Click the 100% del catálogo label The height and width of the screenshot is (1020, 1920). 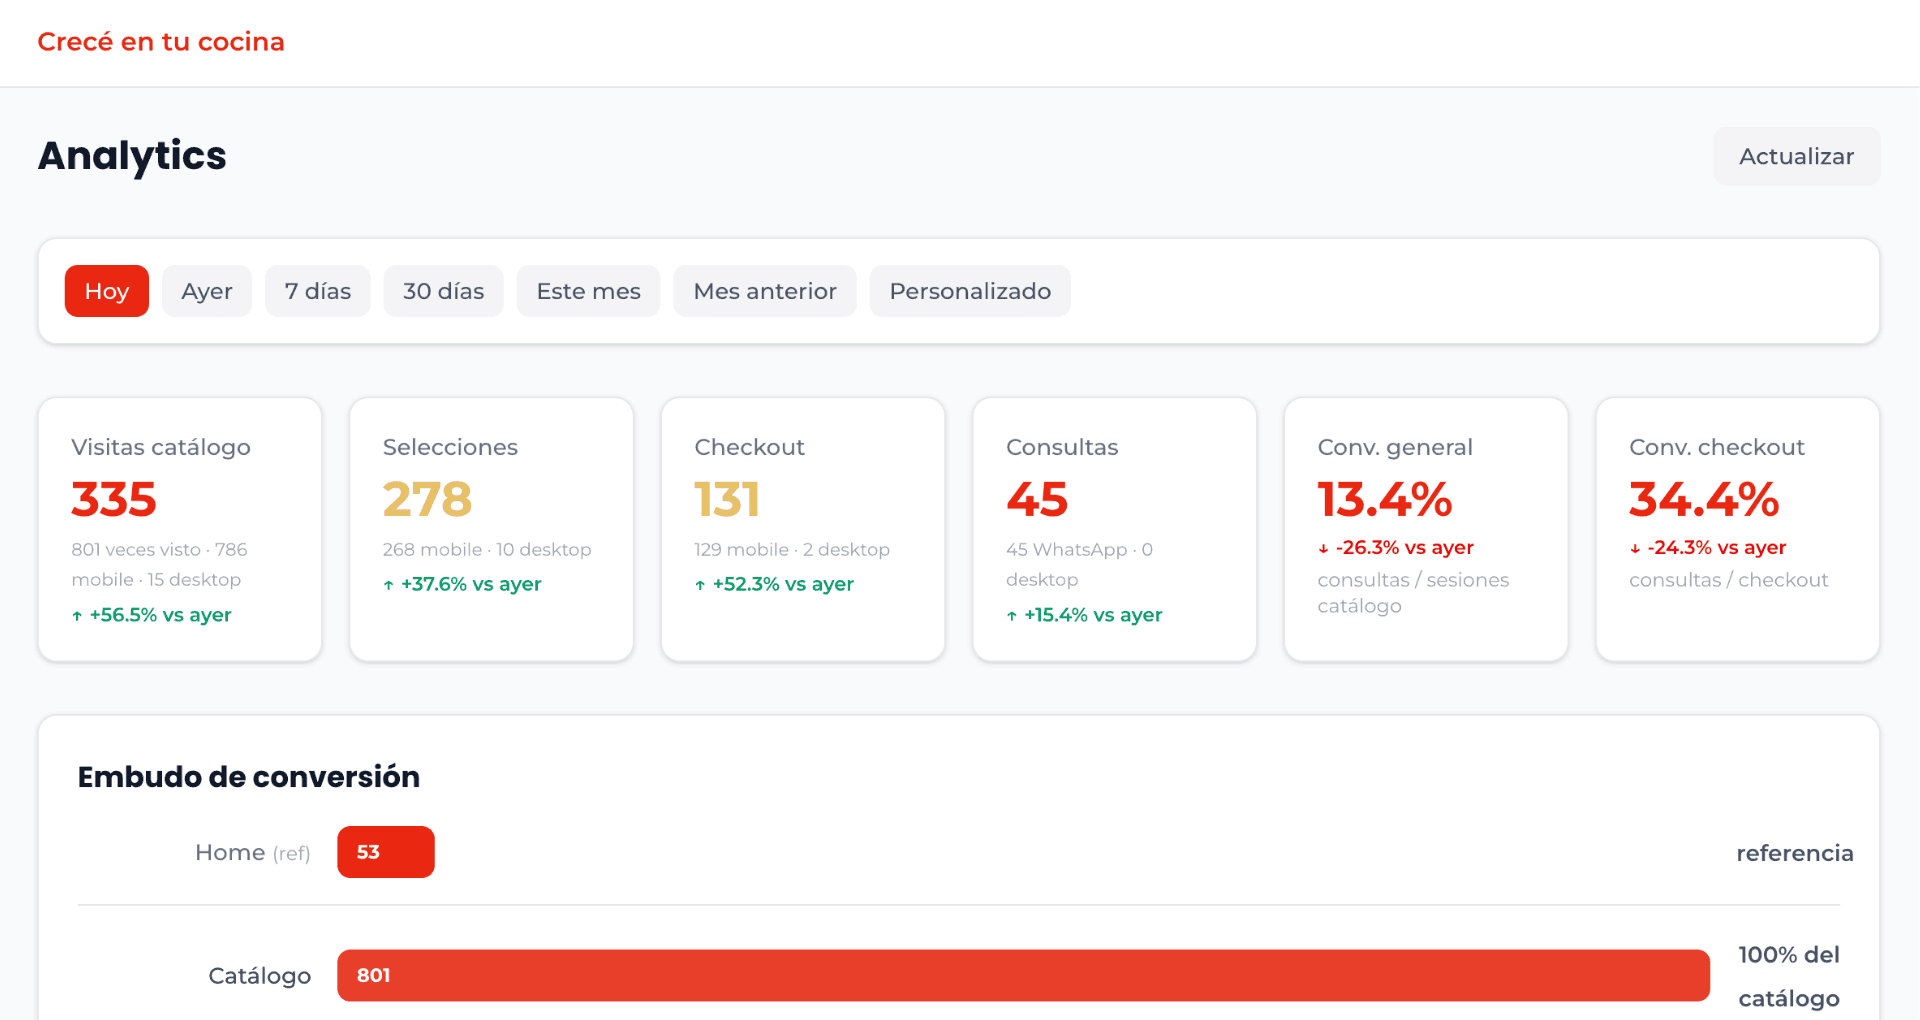1789,976
